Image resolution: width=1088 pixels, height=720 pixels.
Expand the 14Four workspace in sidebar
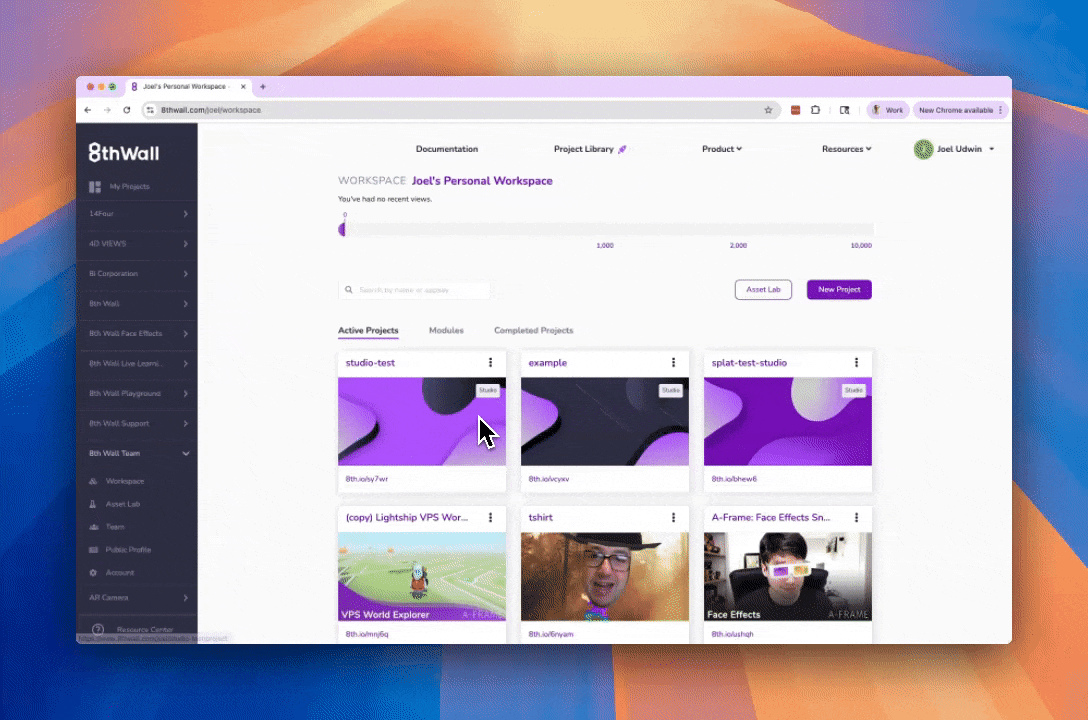click(x=186, y=214)
